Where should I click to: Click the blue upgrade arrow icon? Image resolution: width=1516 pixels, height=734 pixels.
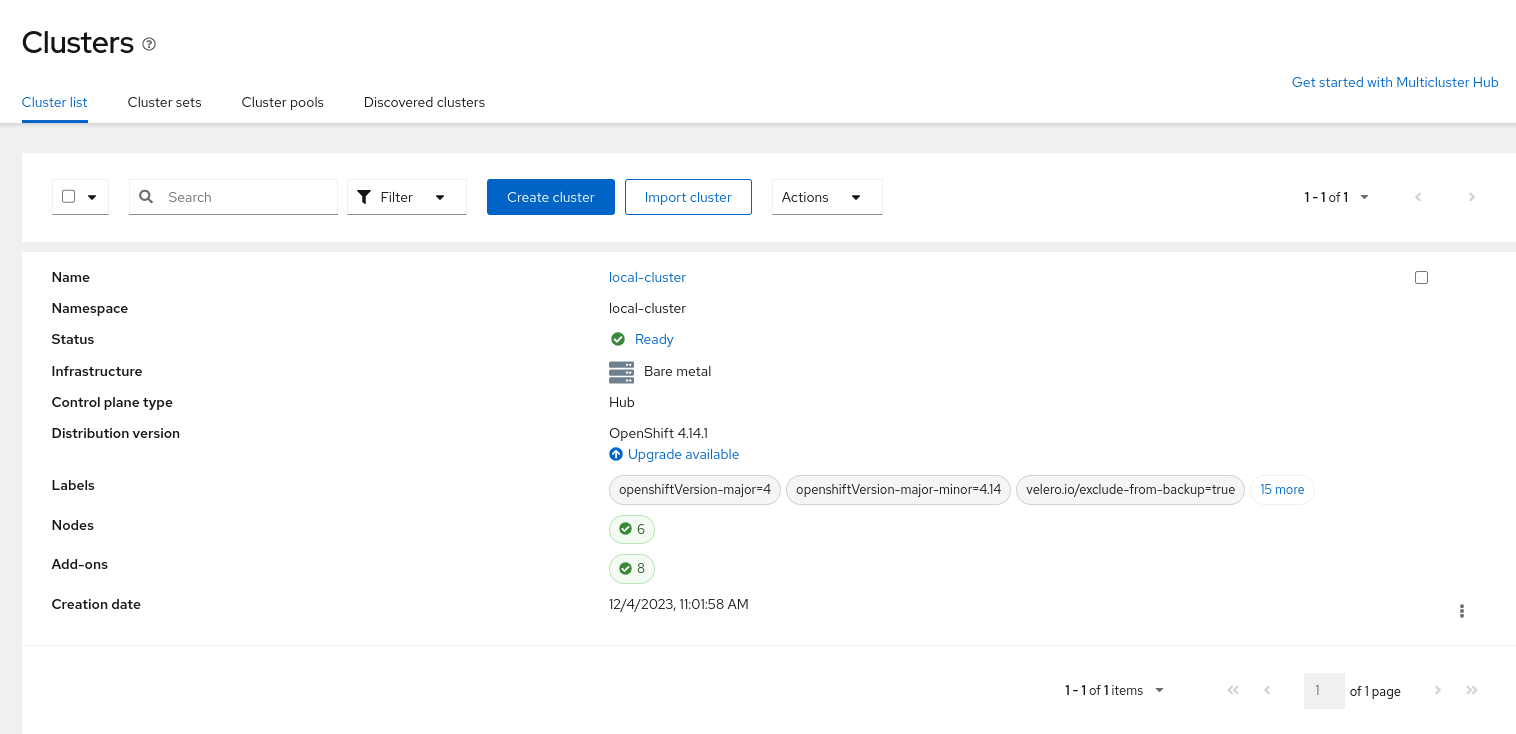pos(616,454)
